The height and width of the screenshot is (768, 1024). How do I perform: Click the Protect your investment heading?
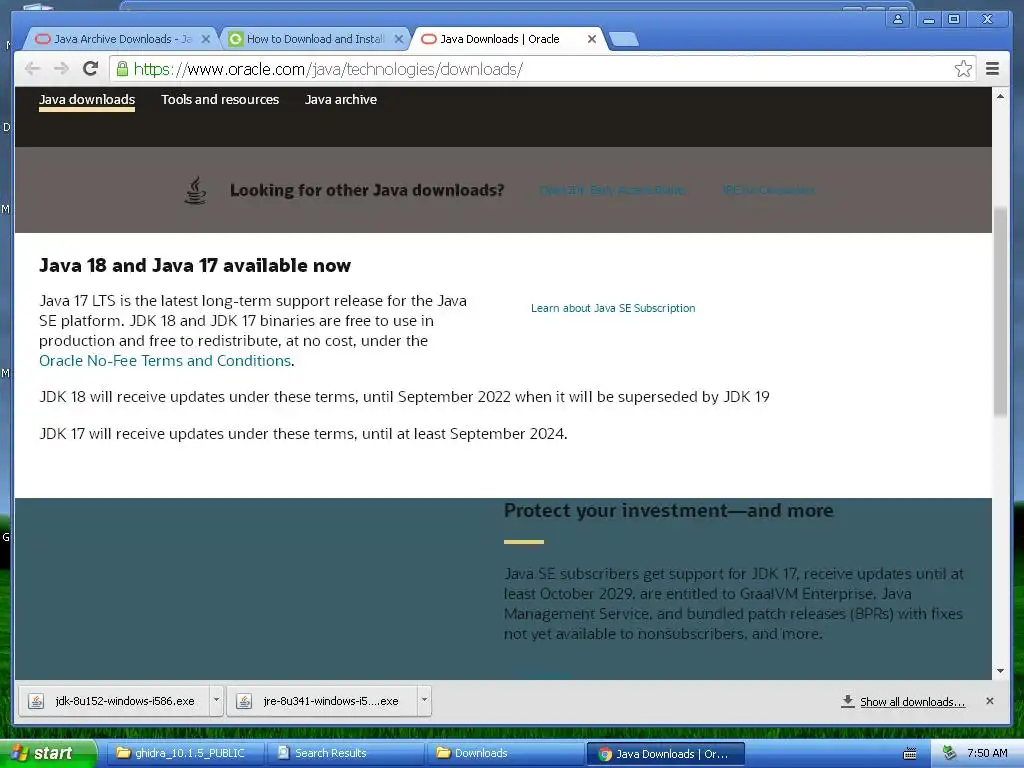tap(669, 511)
